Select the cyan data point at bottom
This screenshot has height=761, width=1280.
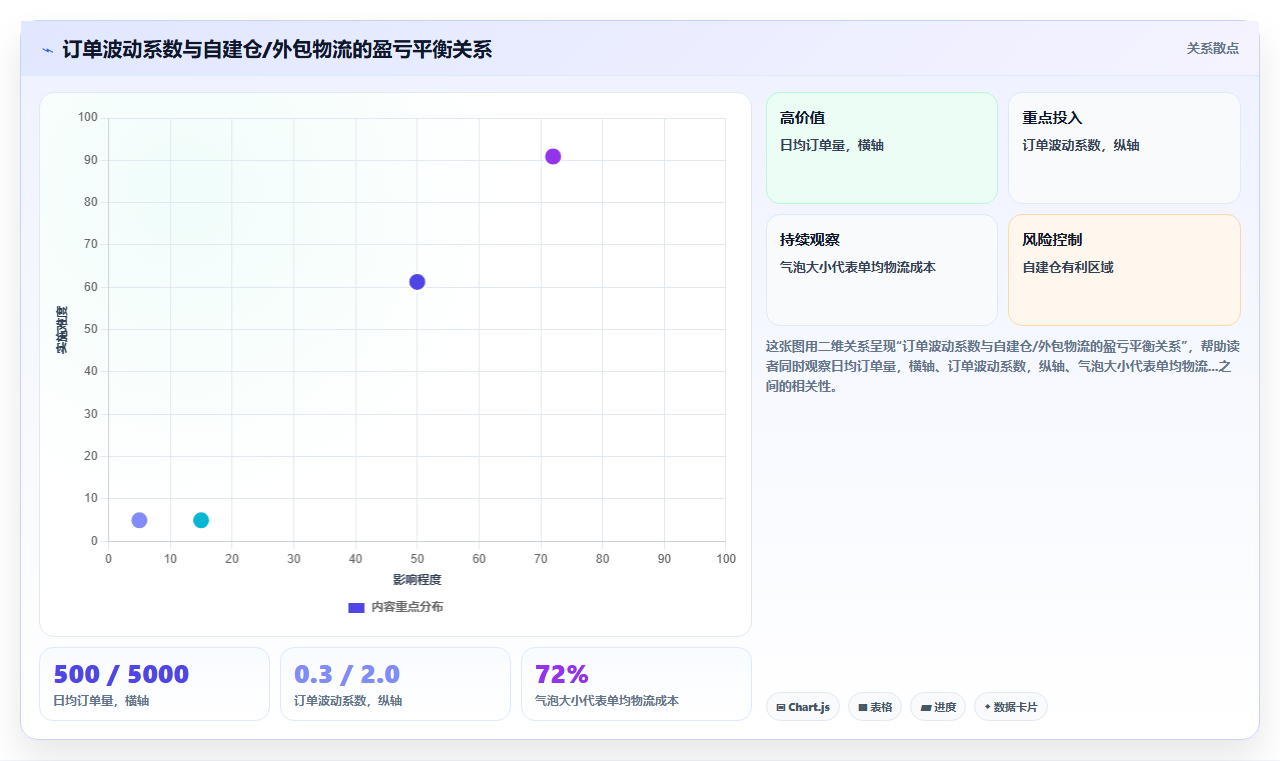(201, 520)
